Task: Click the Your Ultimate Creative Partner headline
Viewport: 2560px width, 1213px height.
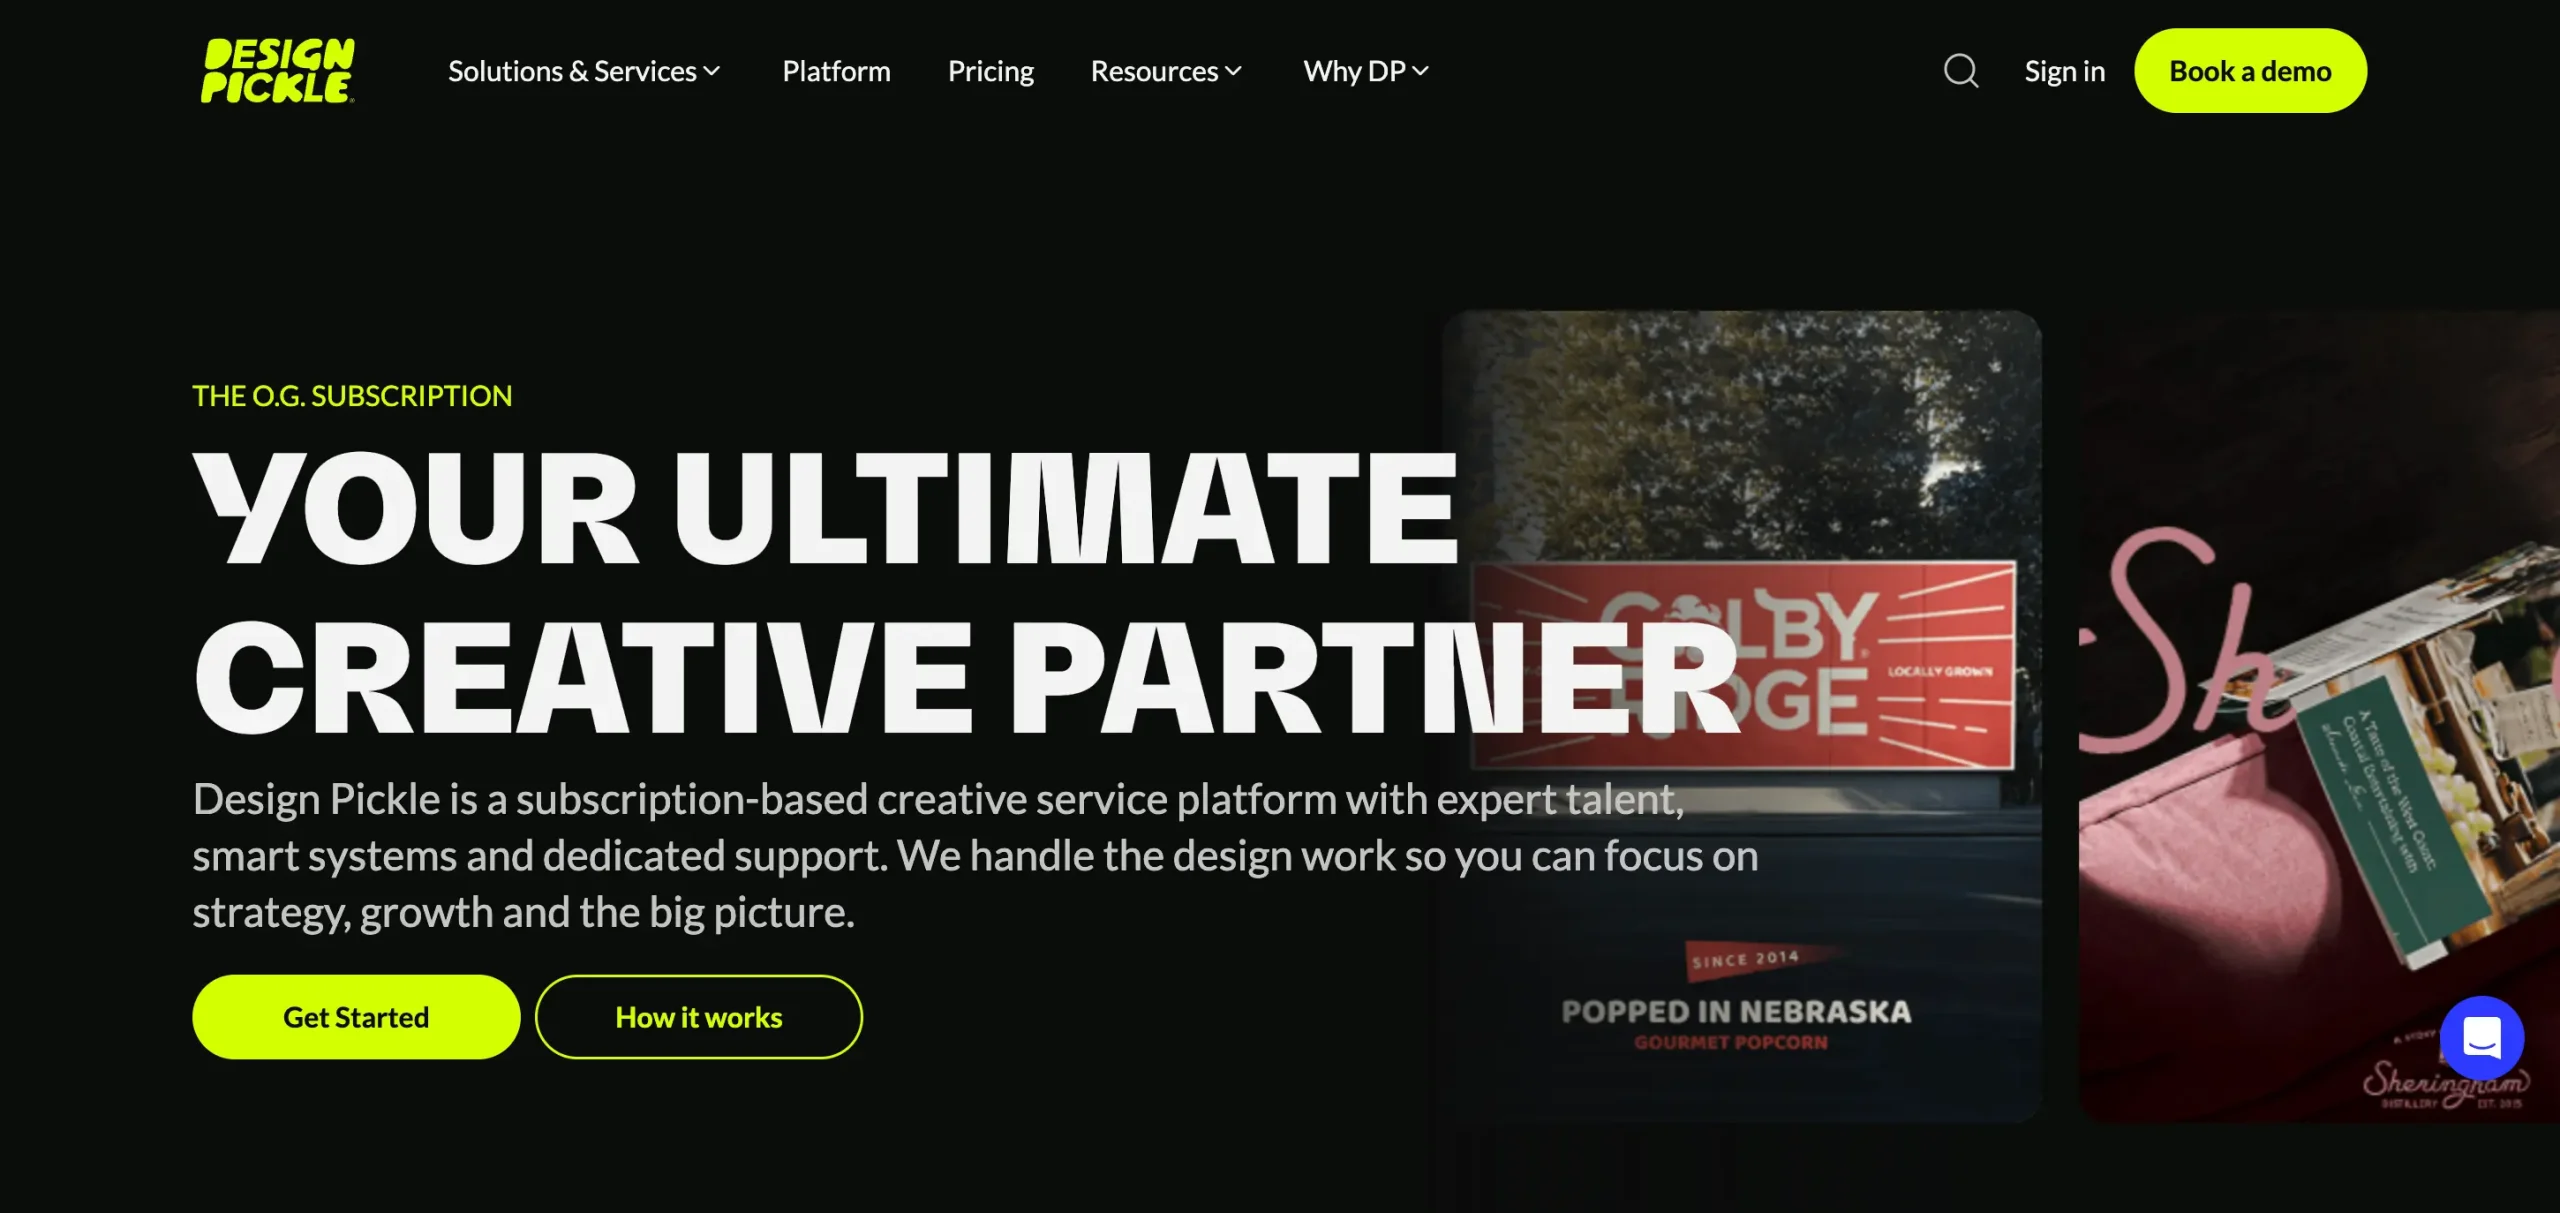Action: pyautogui.click(x=965, y=592)
